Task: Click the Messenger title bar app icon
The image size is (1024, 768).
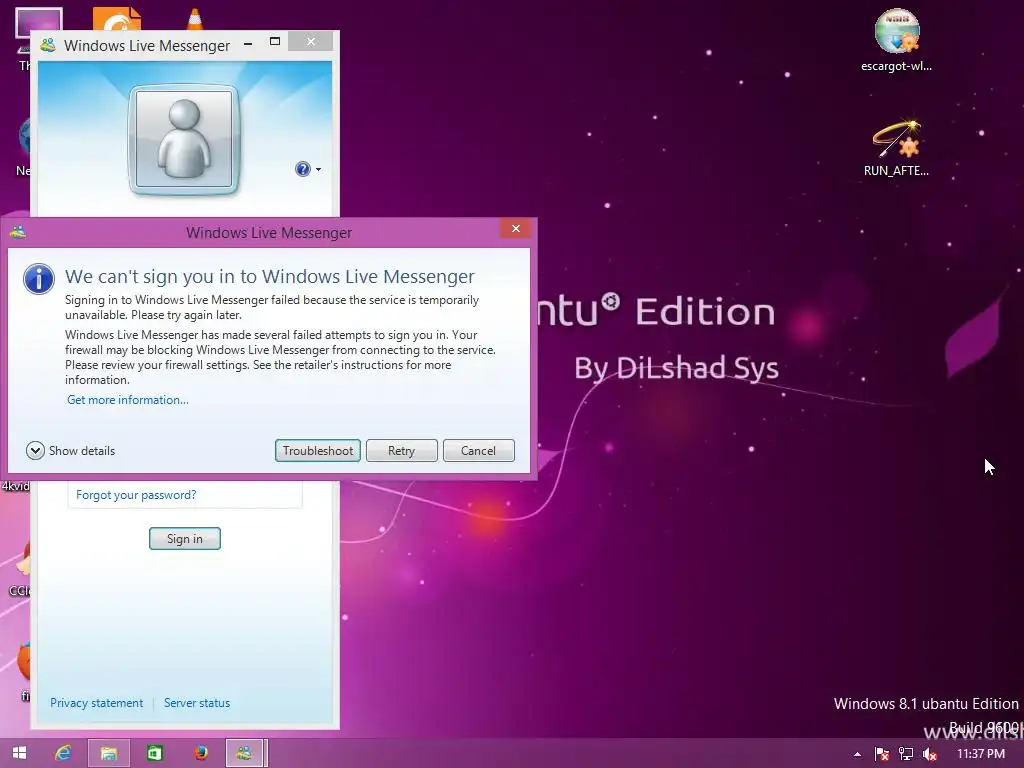Action: [x=48, y=45]
